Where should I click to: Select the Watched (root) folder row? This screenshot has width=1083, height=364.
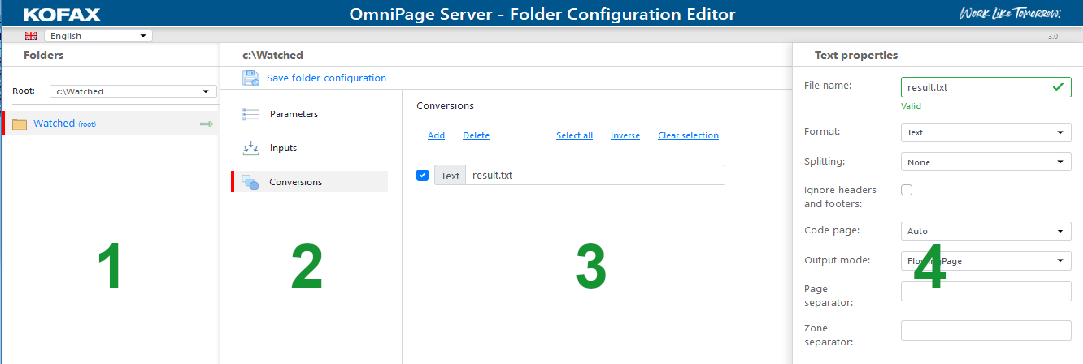point(111,124)
